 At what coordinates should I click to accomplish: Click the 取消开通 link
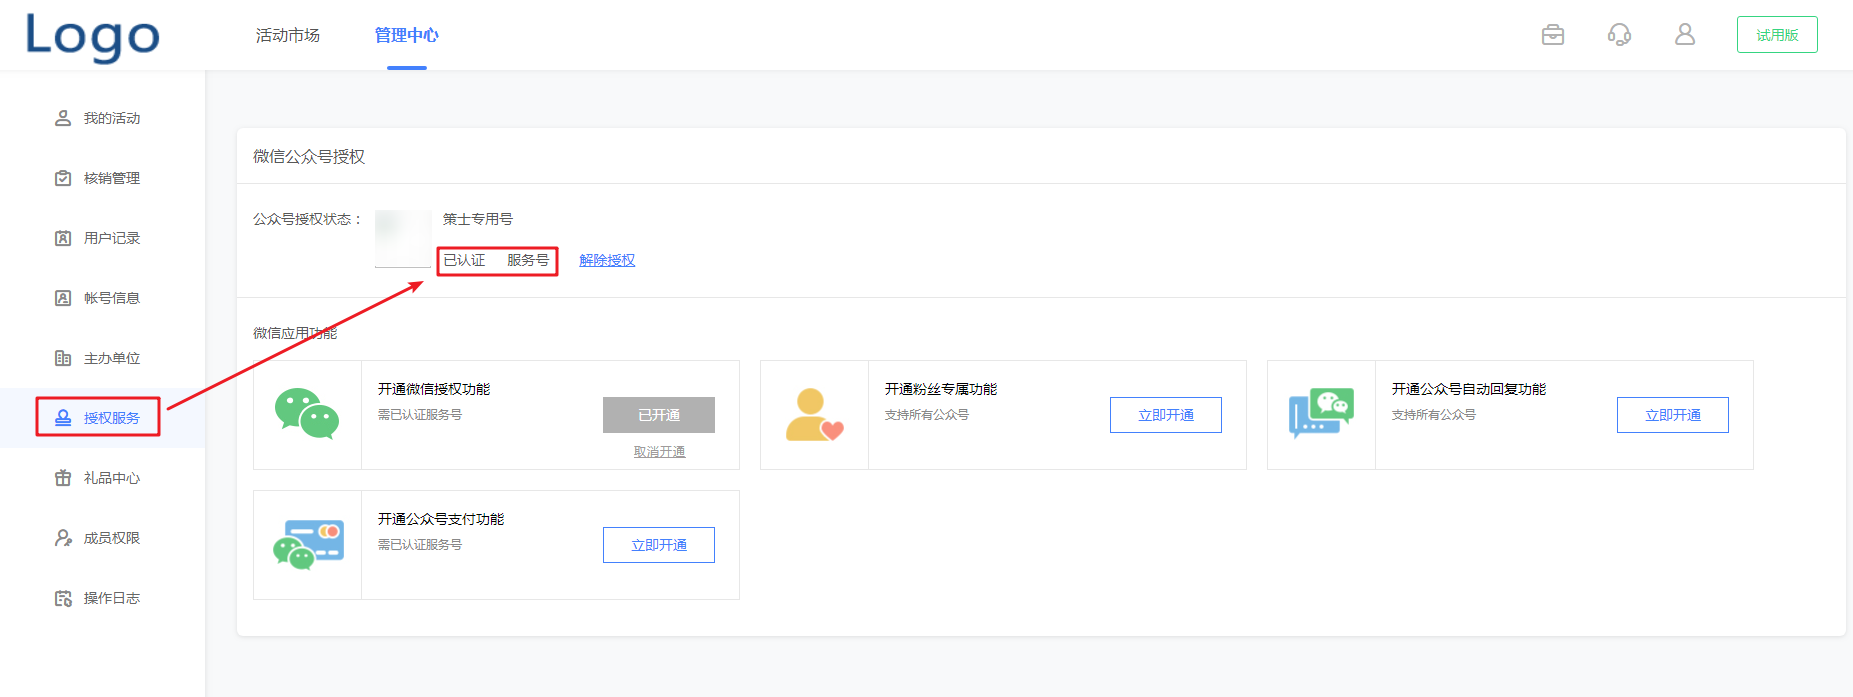pyautogui.click(x=659, y=452)
